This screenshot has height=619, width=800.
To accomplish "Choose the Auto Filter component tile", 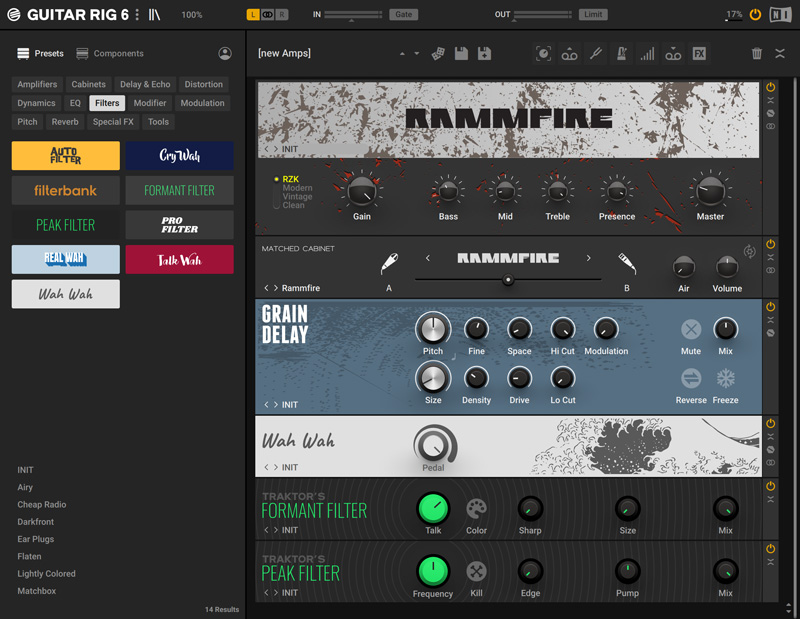I will (66, 156).
